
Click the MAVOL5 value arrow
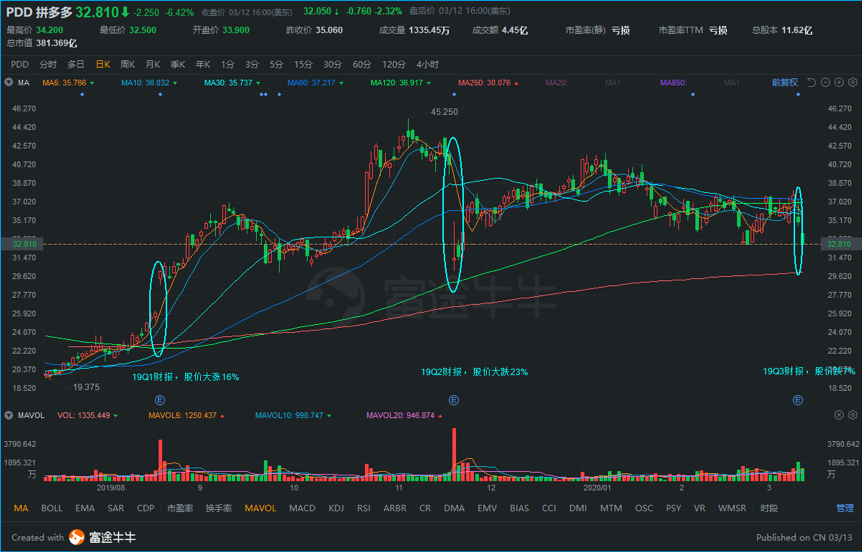[x=223, y=416]
